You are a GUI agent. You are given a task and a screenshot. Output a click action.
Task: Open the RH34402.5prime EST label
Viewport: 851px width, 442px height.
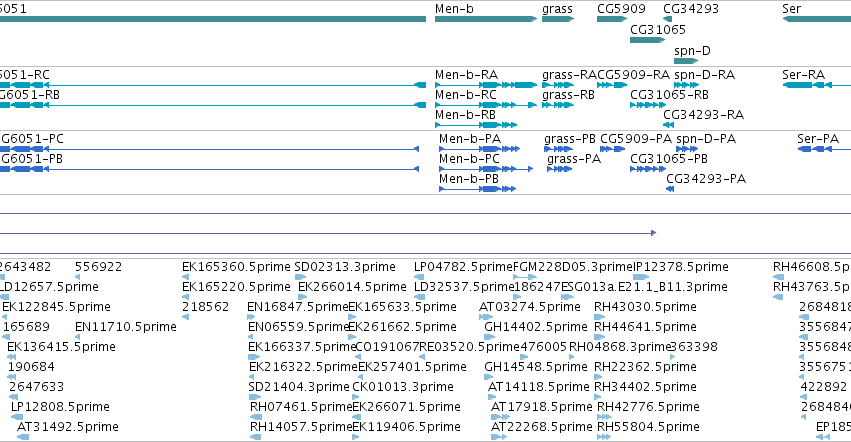pos(645,387)
